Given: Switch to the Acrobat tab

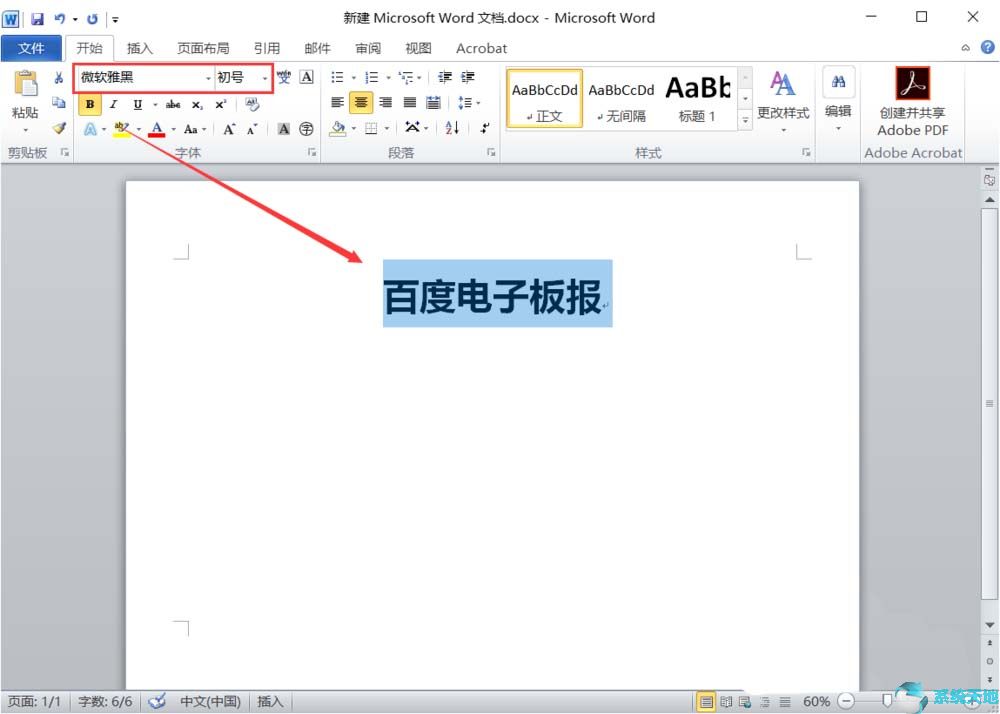Looking at the screenshot, I should pyautogui.click(x=482, y=48).
